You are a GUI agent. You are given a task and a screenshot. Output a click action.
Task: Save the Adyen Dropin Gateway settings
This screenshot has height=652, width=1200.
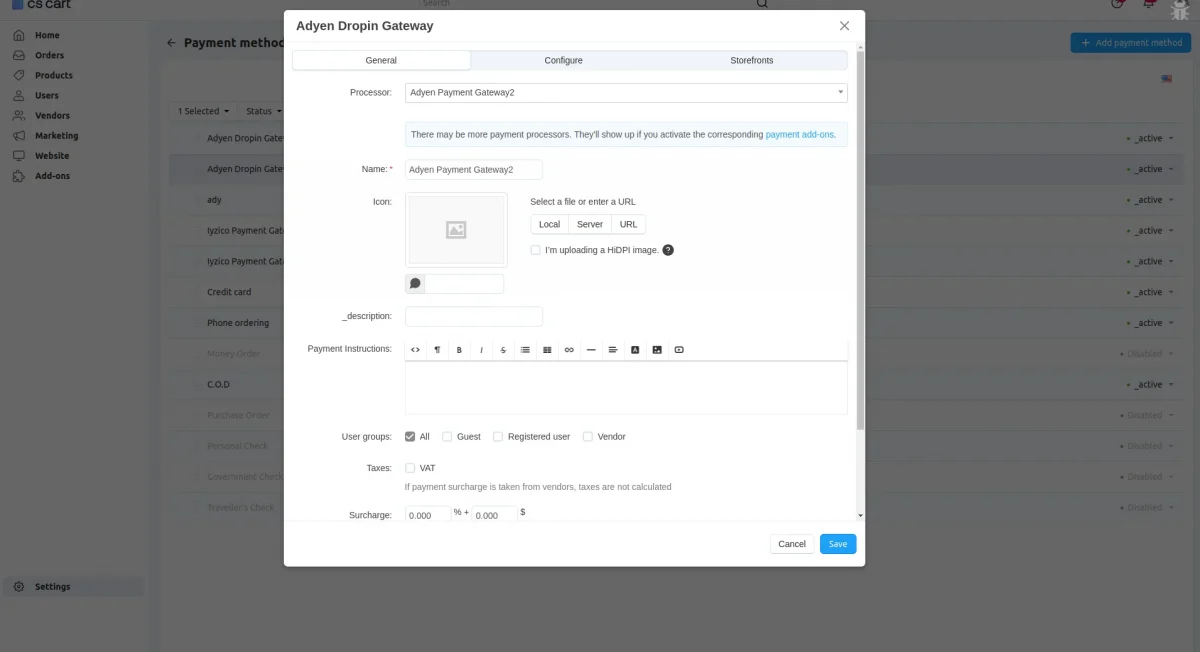(x=837, y=543)
